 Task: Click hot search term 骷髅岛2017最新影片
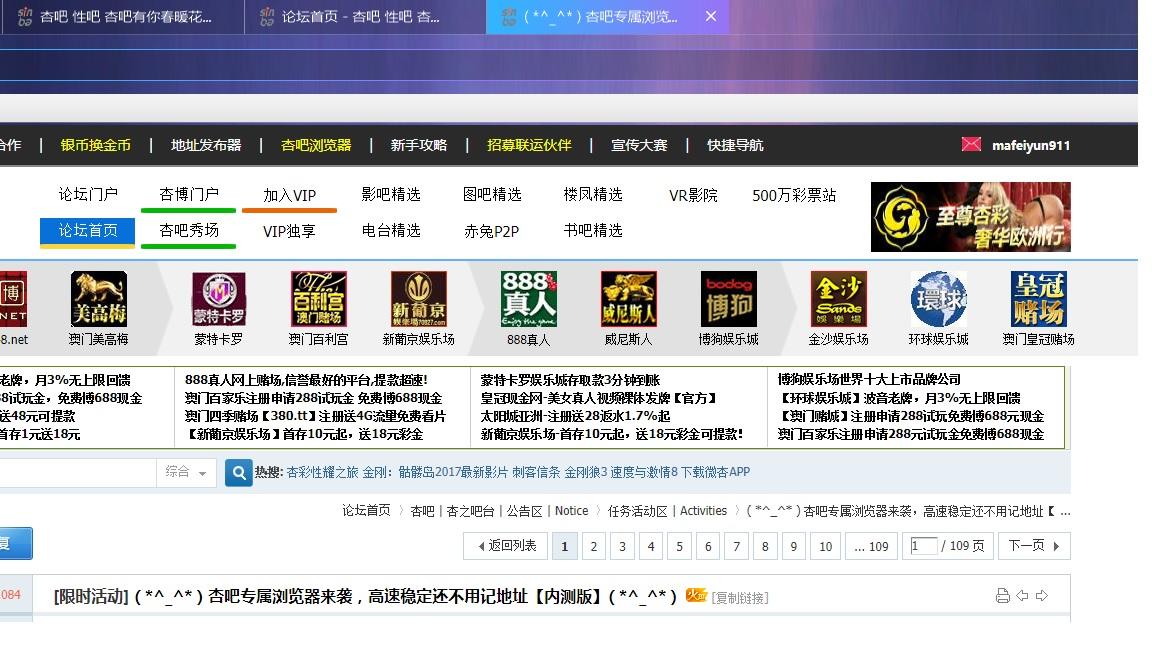point(453,472)
